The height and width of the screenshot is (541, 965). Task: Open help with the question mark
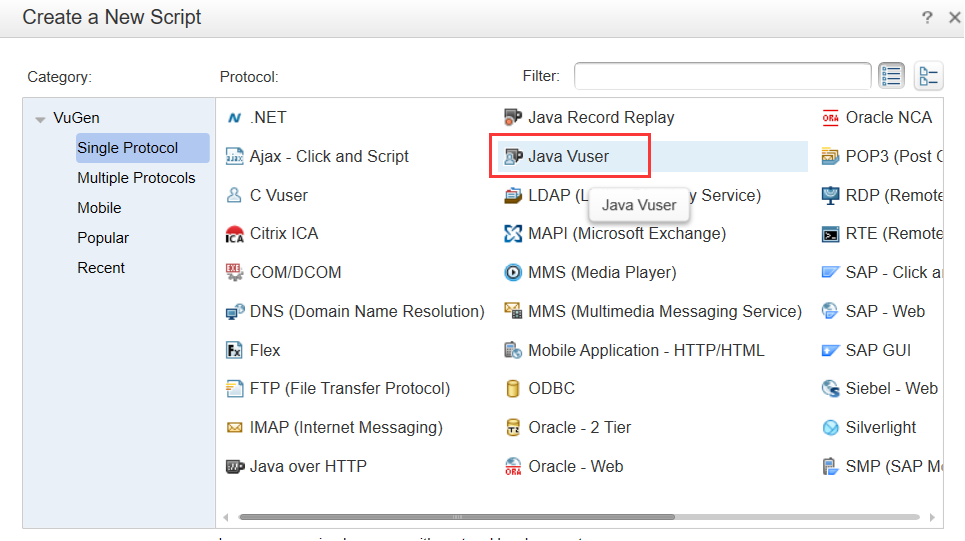[x=927, y=17]
